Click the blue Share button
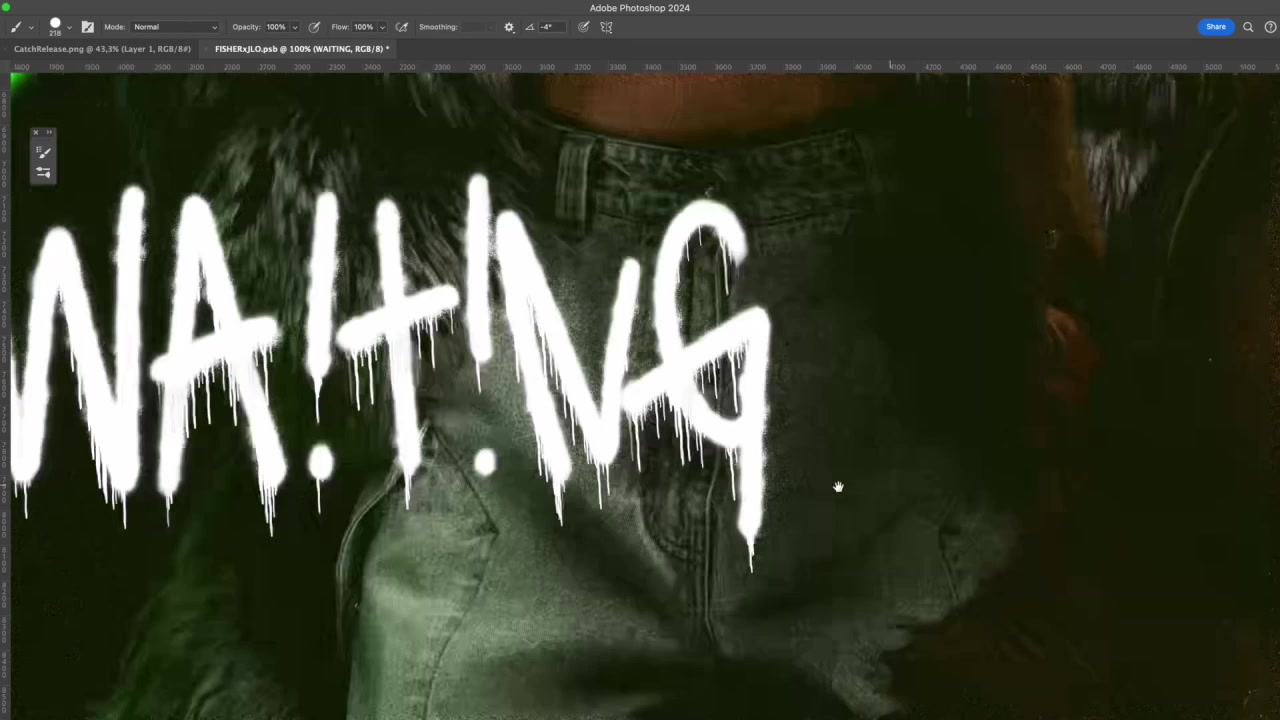The width and height of the screenshot is (1280, 720). pos(1216,27)
